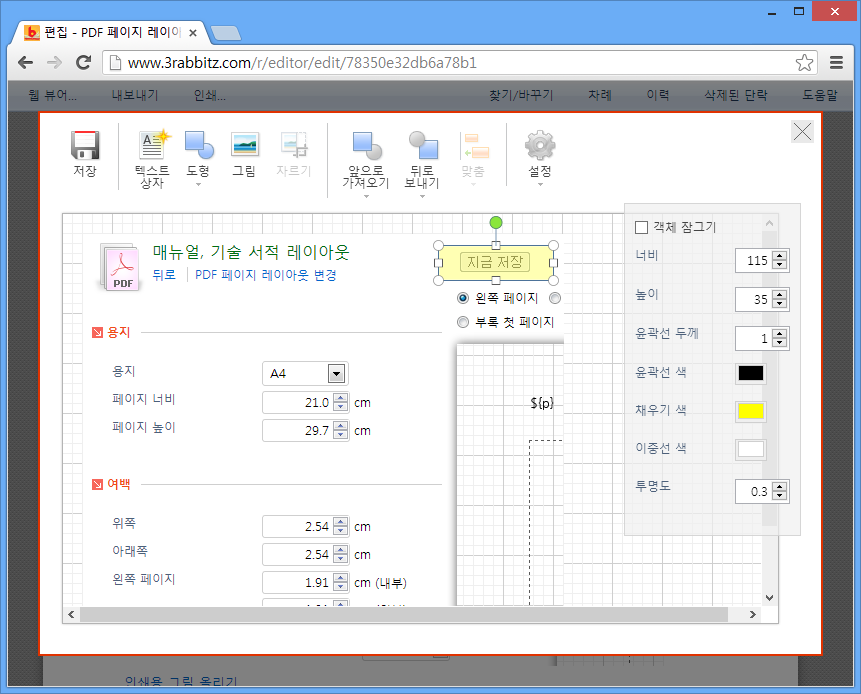
Task: Click the 뒤로 보내기 send backward icon
Action: pos(423,146)
